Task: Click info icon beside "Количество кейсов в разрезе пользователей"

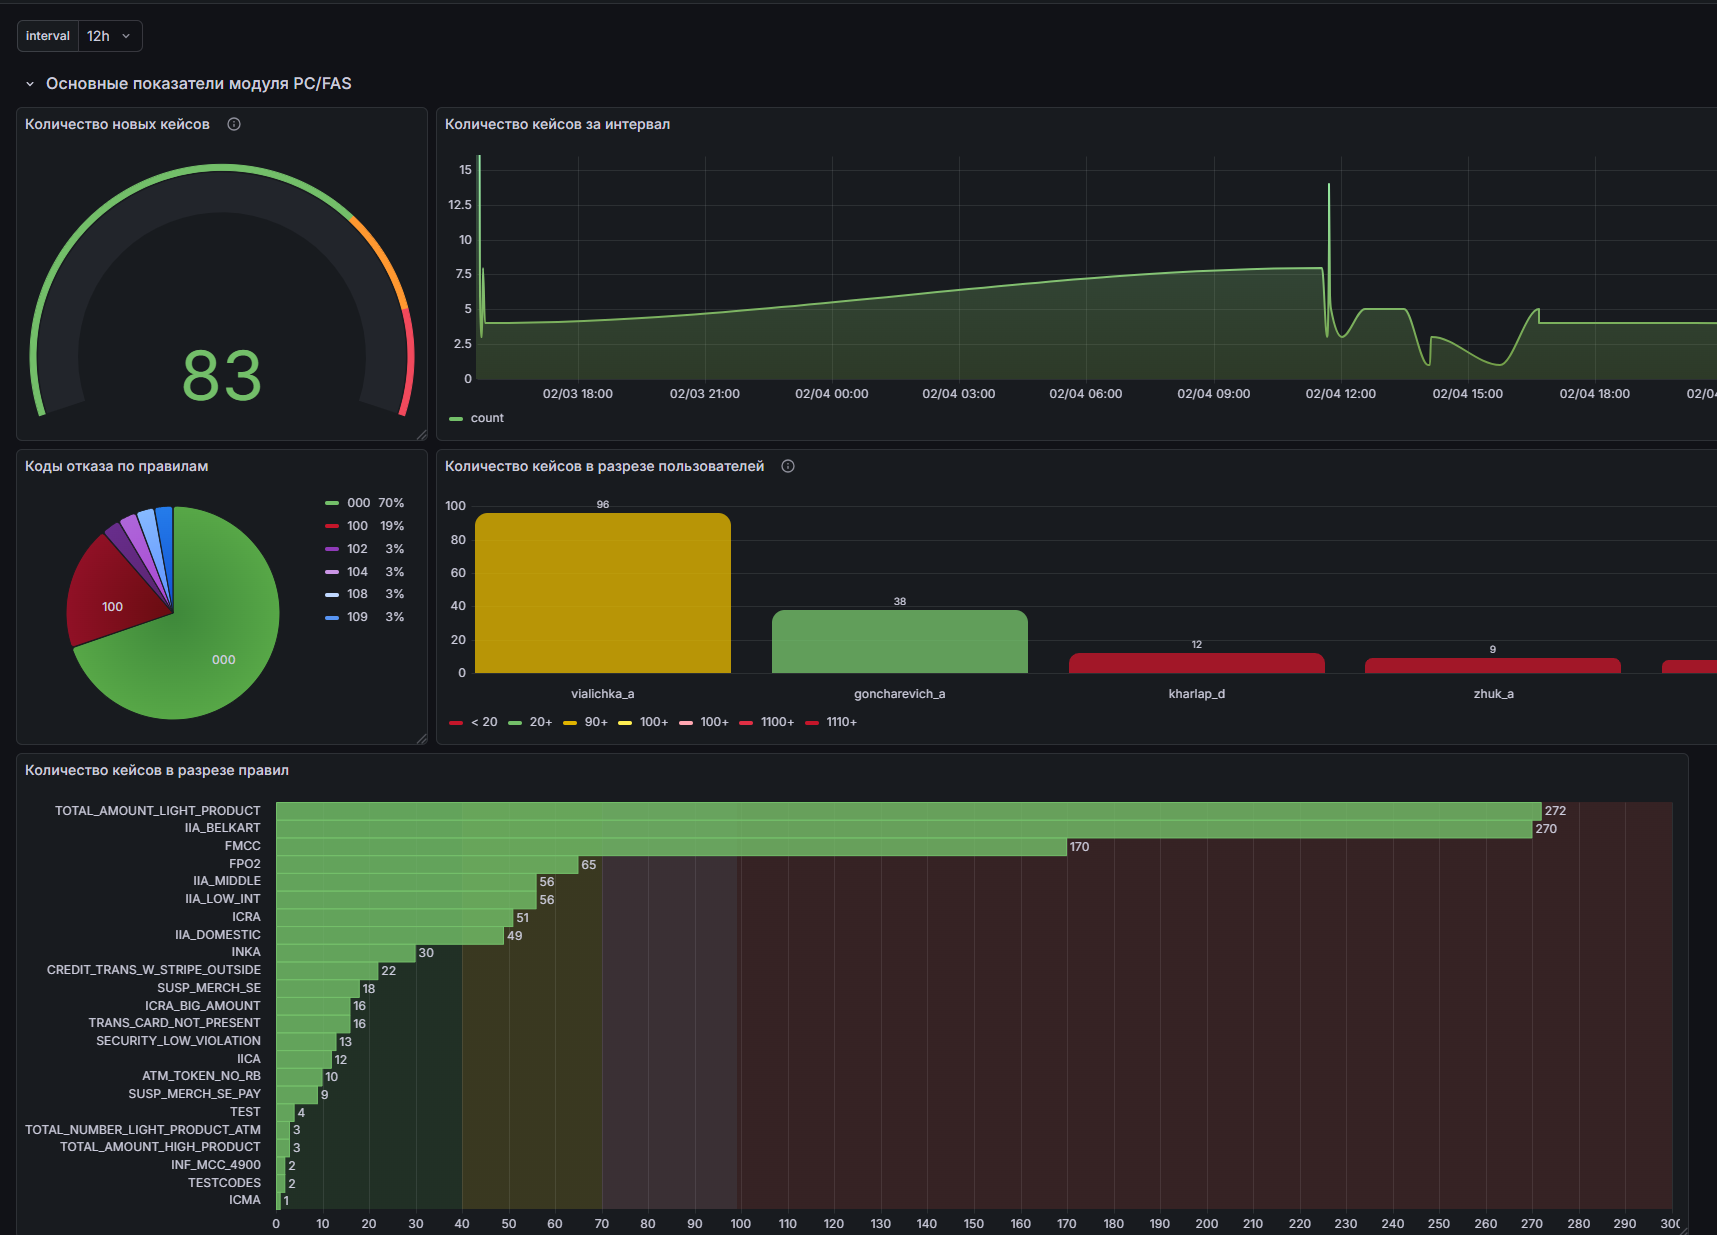Action: pyautogui.click(x=788, y=466)
